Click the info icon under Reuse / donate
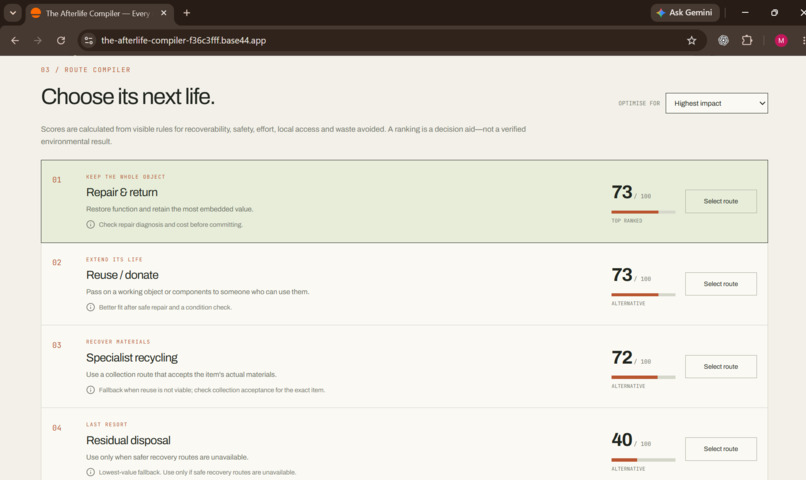This screenshot has height=480, width=806. pos(90,307)
